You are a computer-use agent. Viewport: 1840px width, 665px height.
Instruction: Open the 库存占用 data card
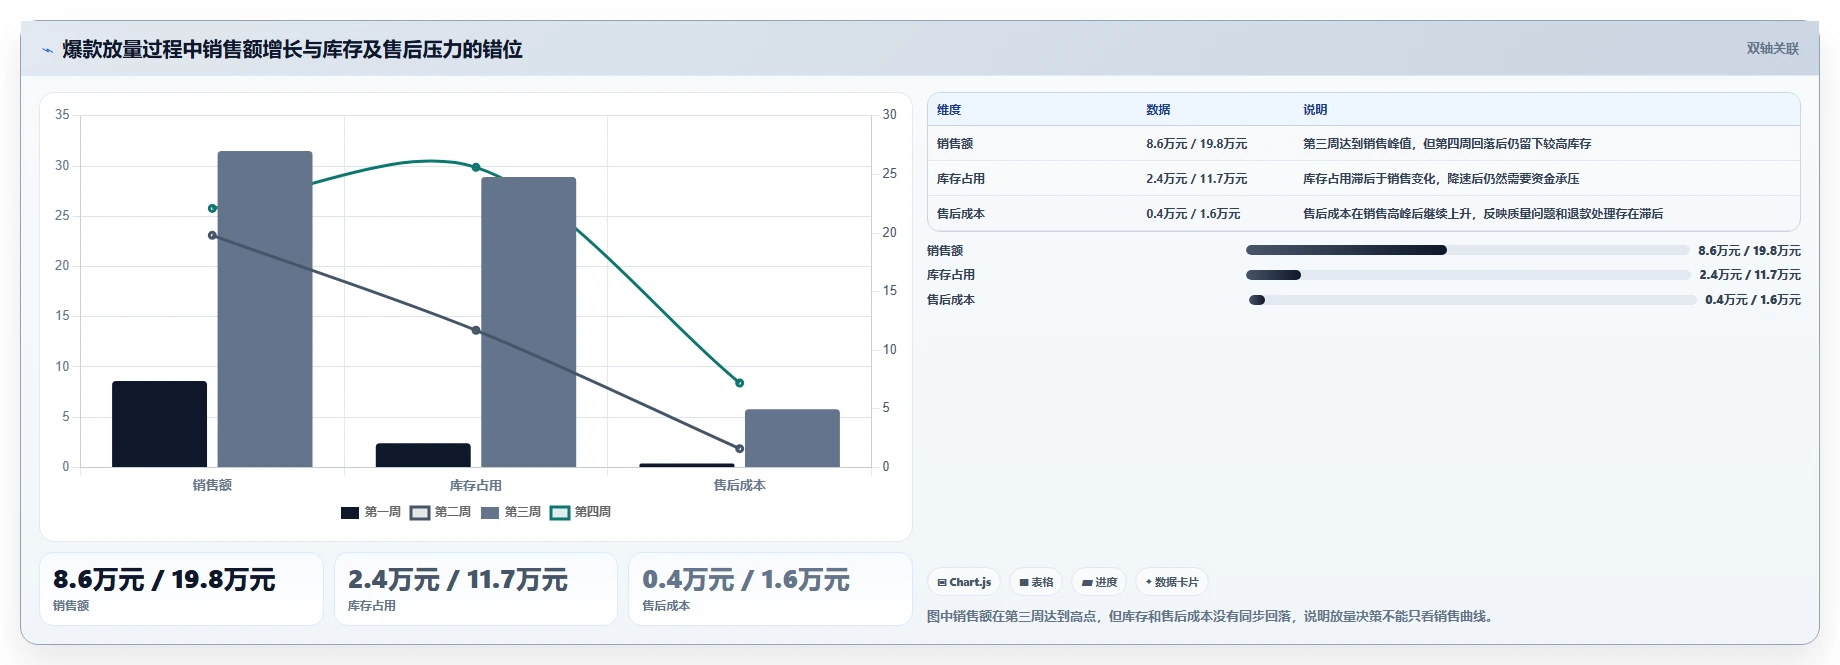pyautogui.click(x=476, y=589)
